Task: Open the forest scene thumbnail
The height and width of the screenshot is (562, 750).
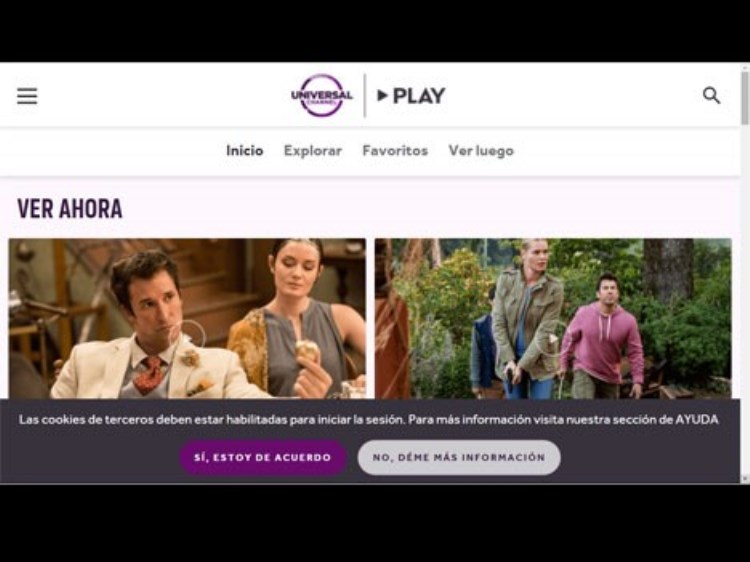Action: [x=553, y=319]
